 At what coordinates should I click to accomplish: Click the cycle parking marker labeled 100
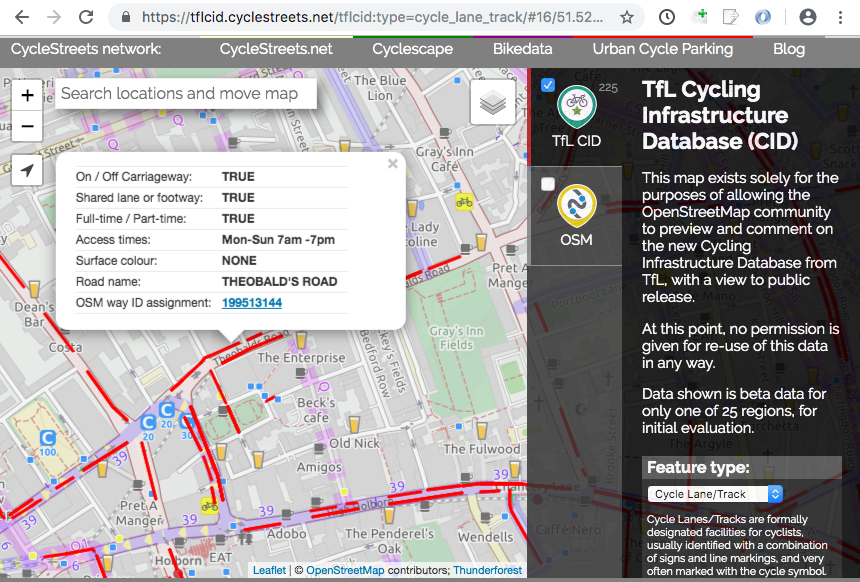click(48, 444)
